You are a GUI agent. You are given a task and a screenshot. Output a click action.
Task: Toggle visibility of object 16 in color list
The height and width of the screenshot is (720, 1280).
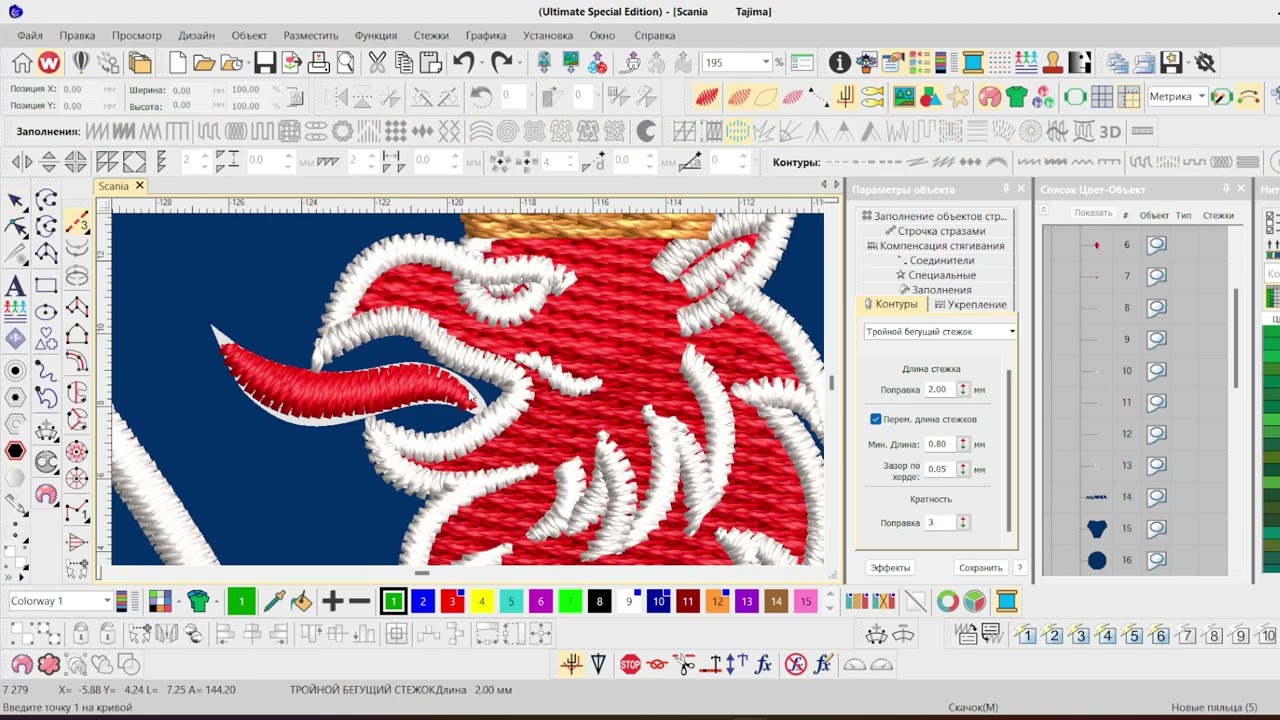click(1157, 560)
